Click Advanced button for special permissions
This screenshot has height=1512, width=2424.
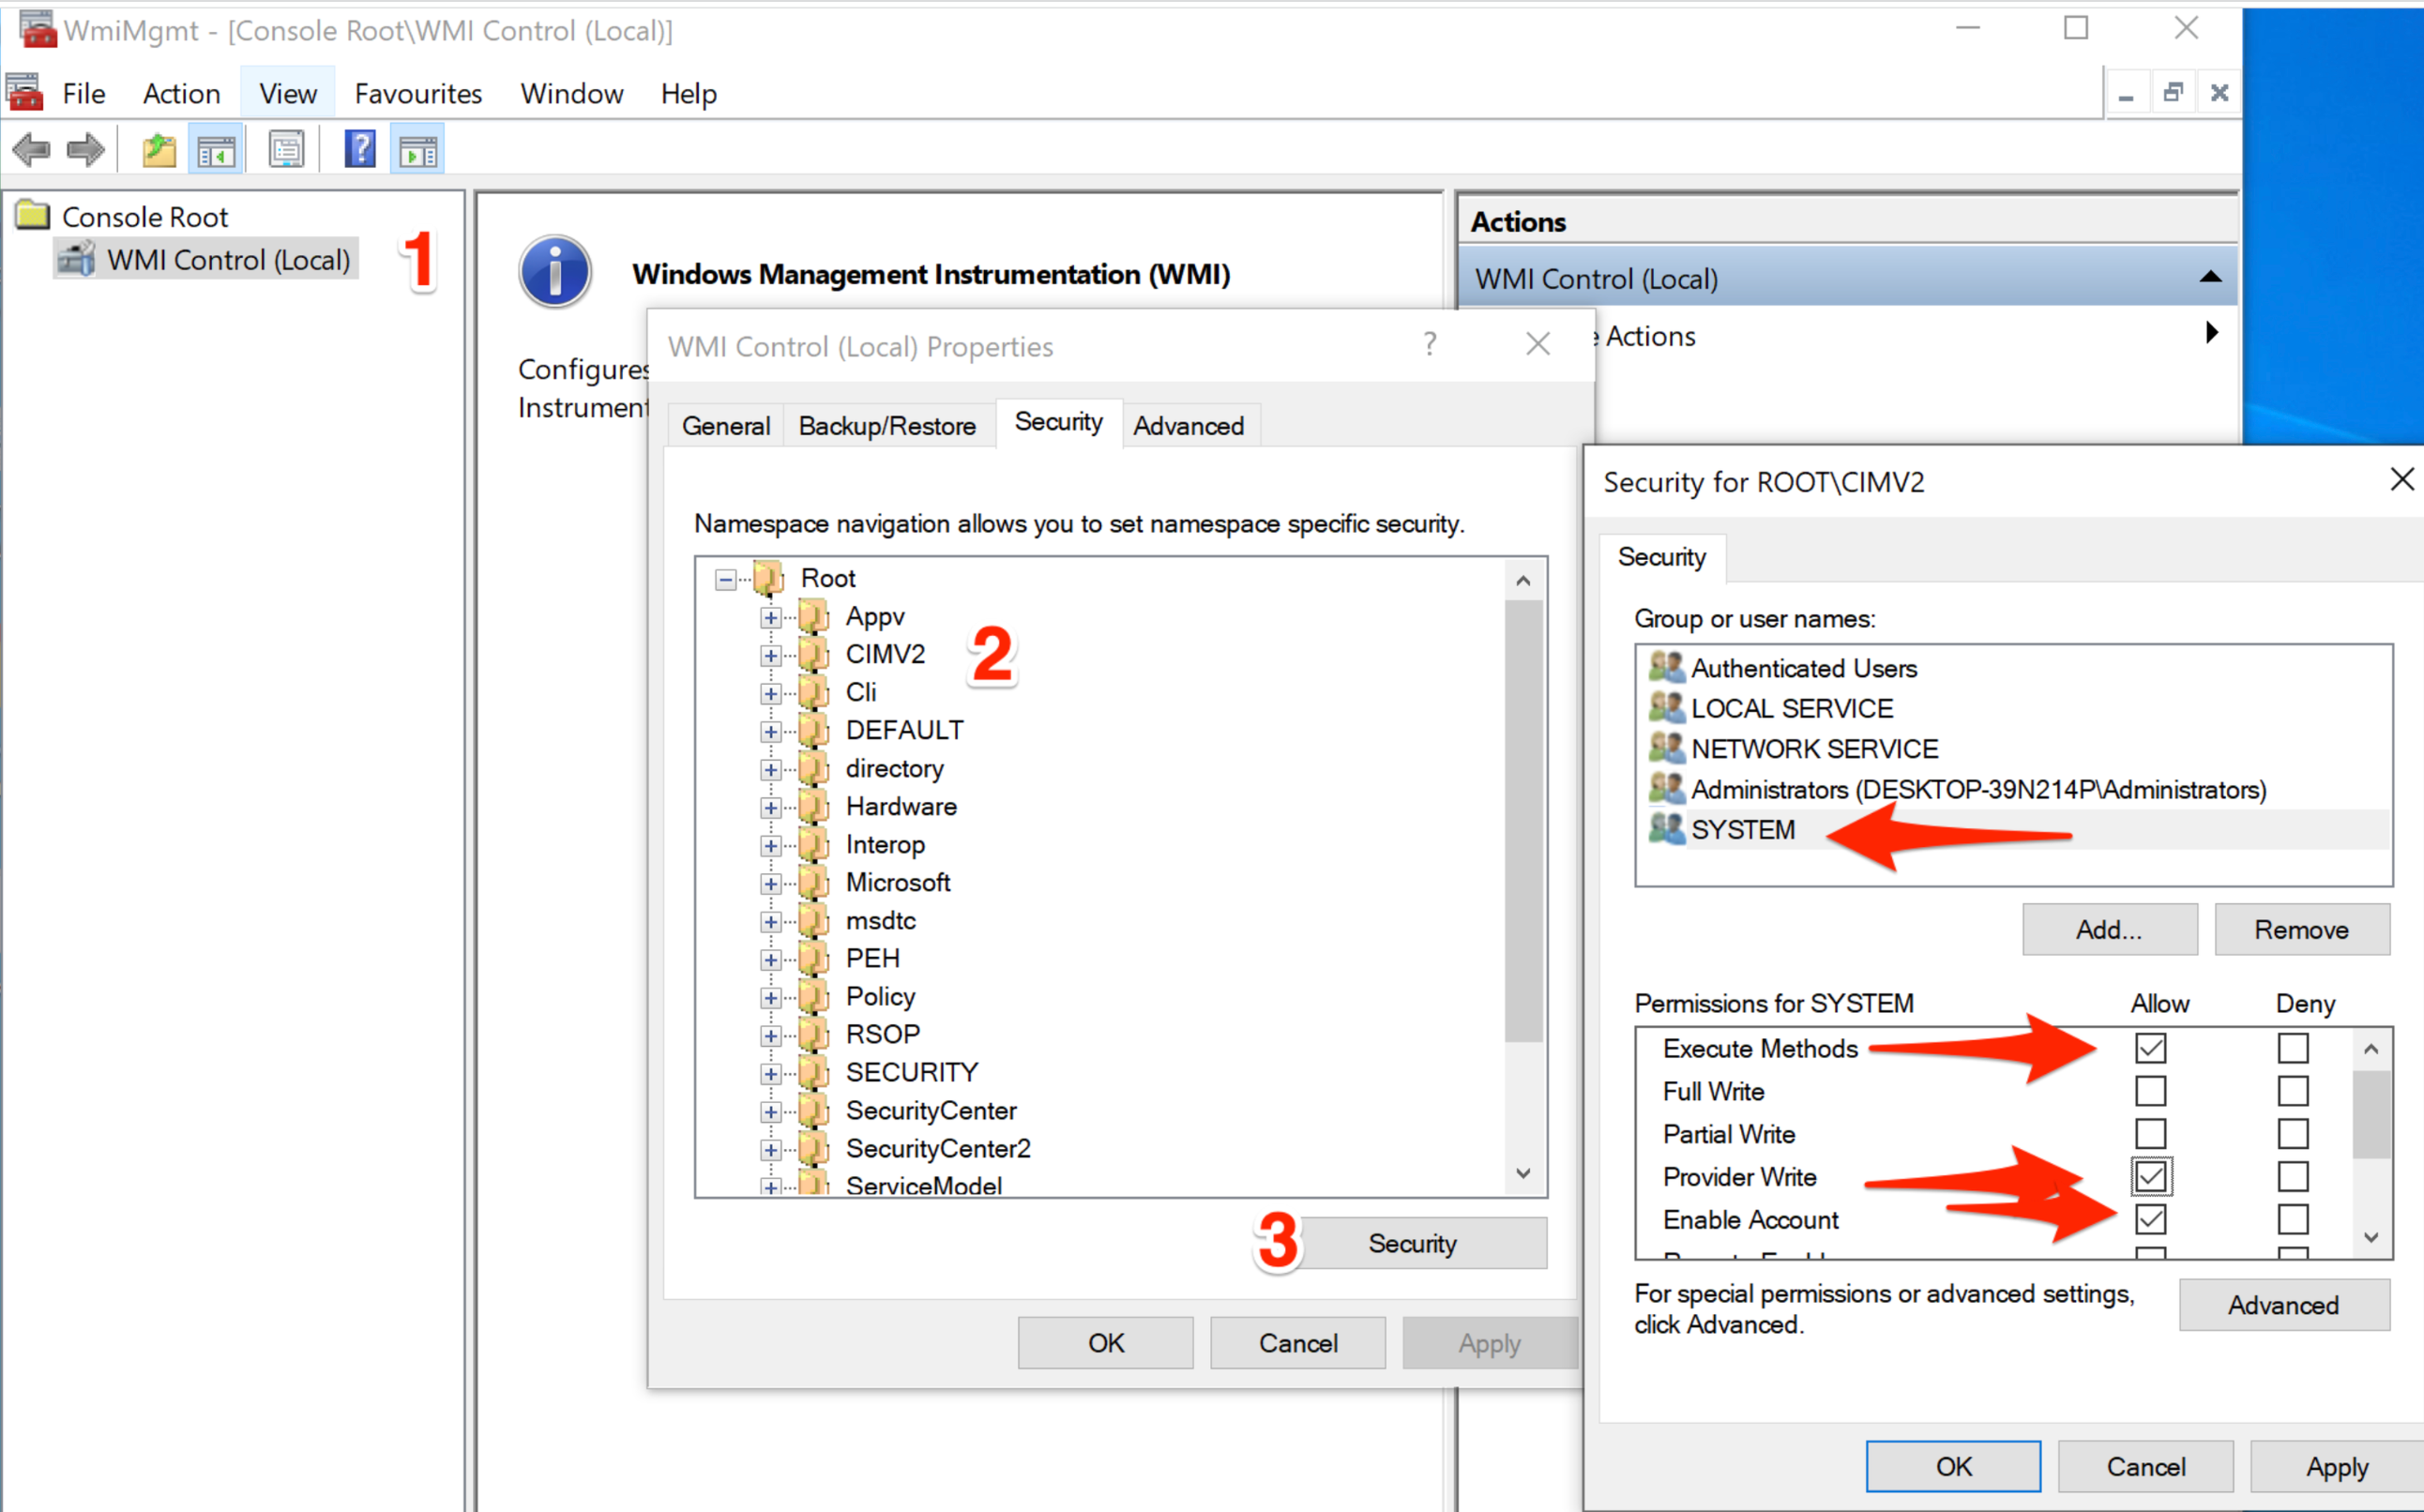coord(2283,1305)
